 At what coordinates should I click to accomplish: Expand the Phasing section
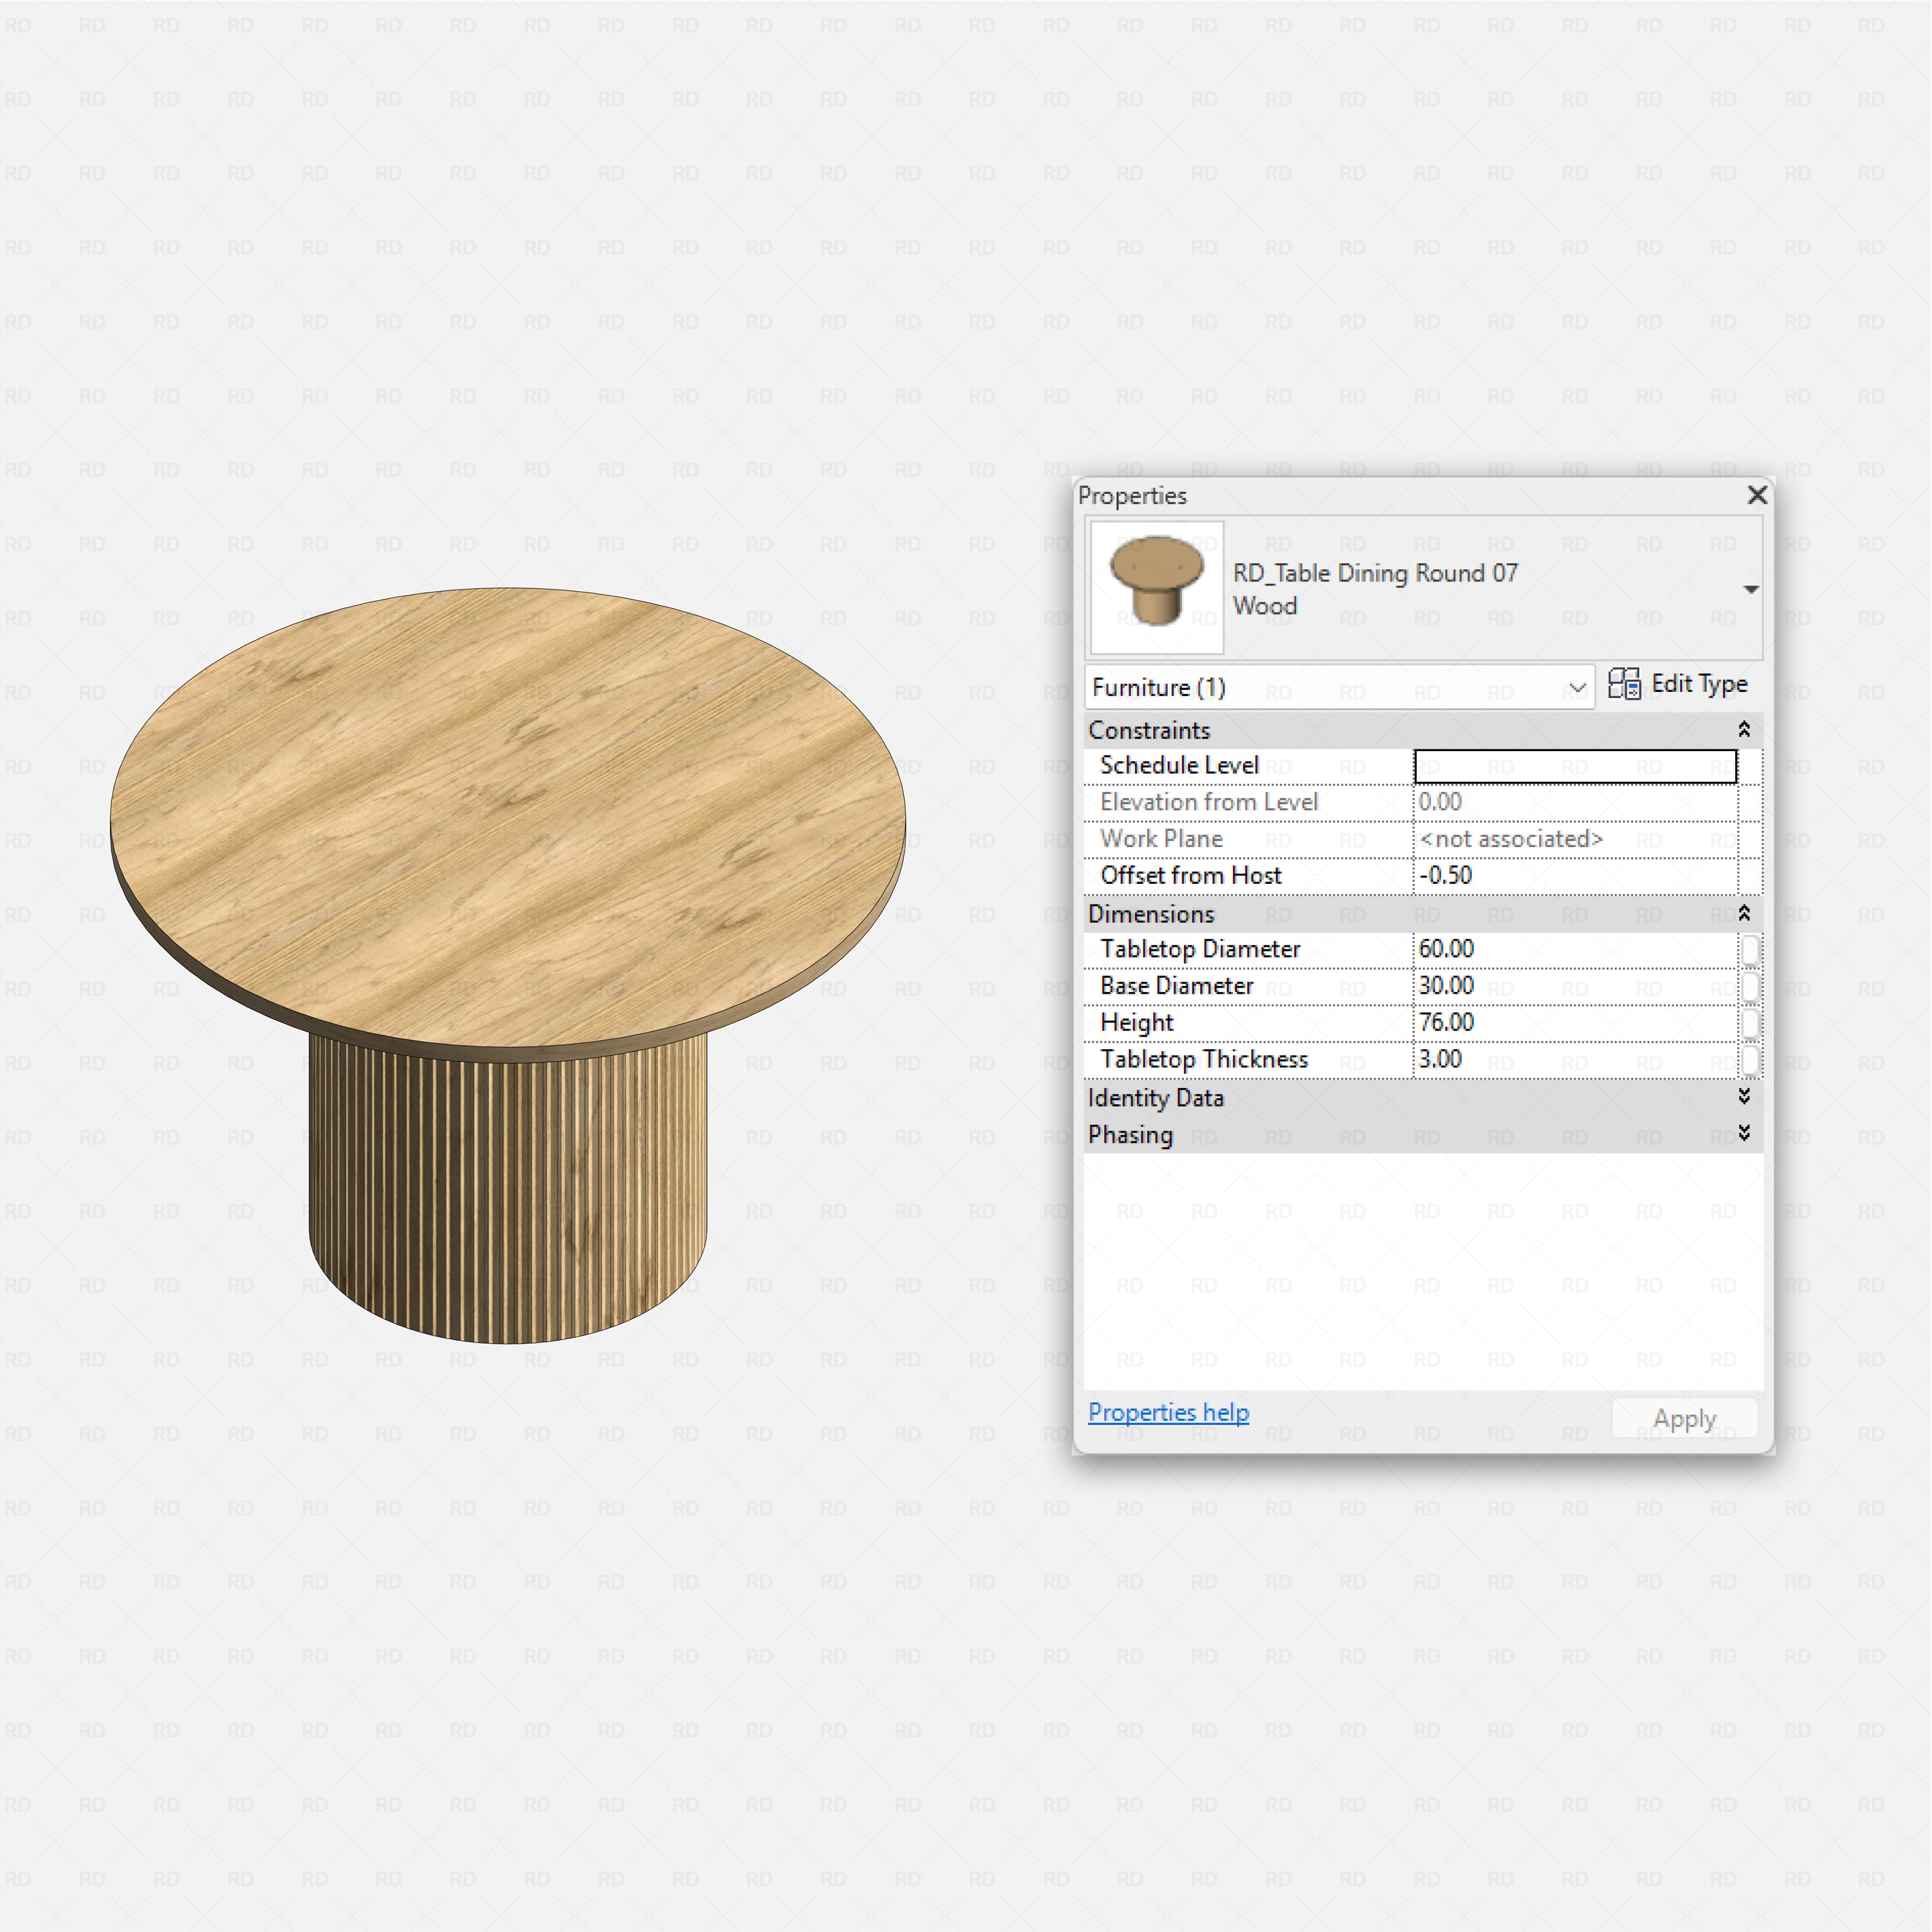pyautogui.click(x=1744, y=1134)
